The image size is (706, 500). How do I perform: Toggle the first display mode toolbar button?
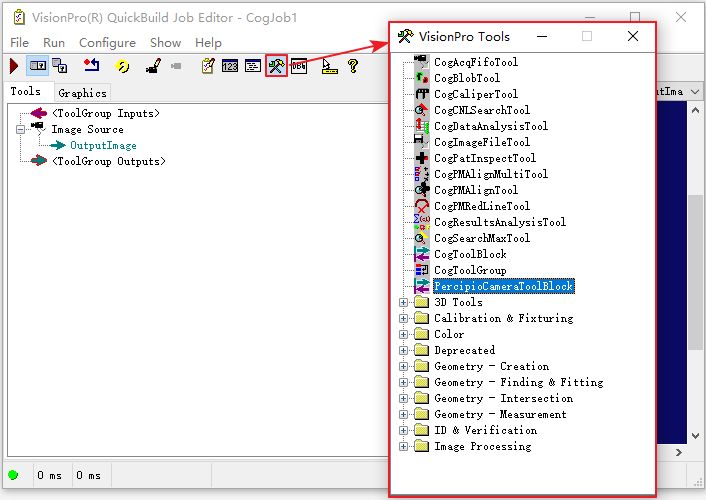pyautogui.click(x=38, y=66)
